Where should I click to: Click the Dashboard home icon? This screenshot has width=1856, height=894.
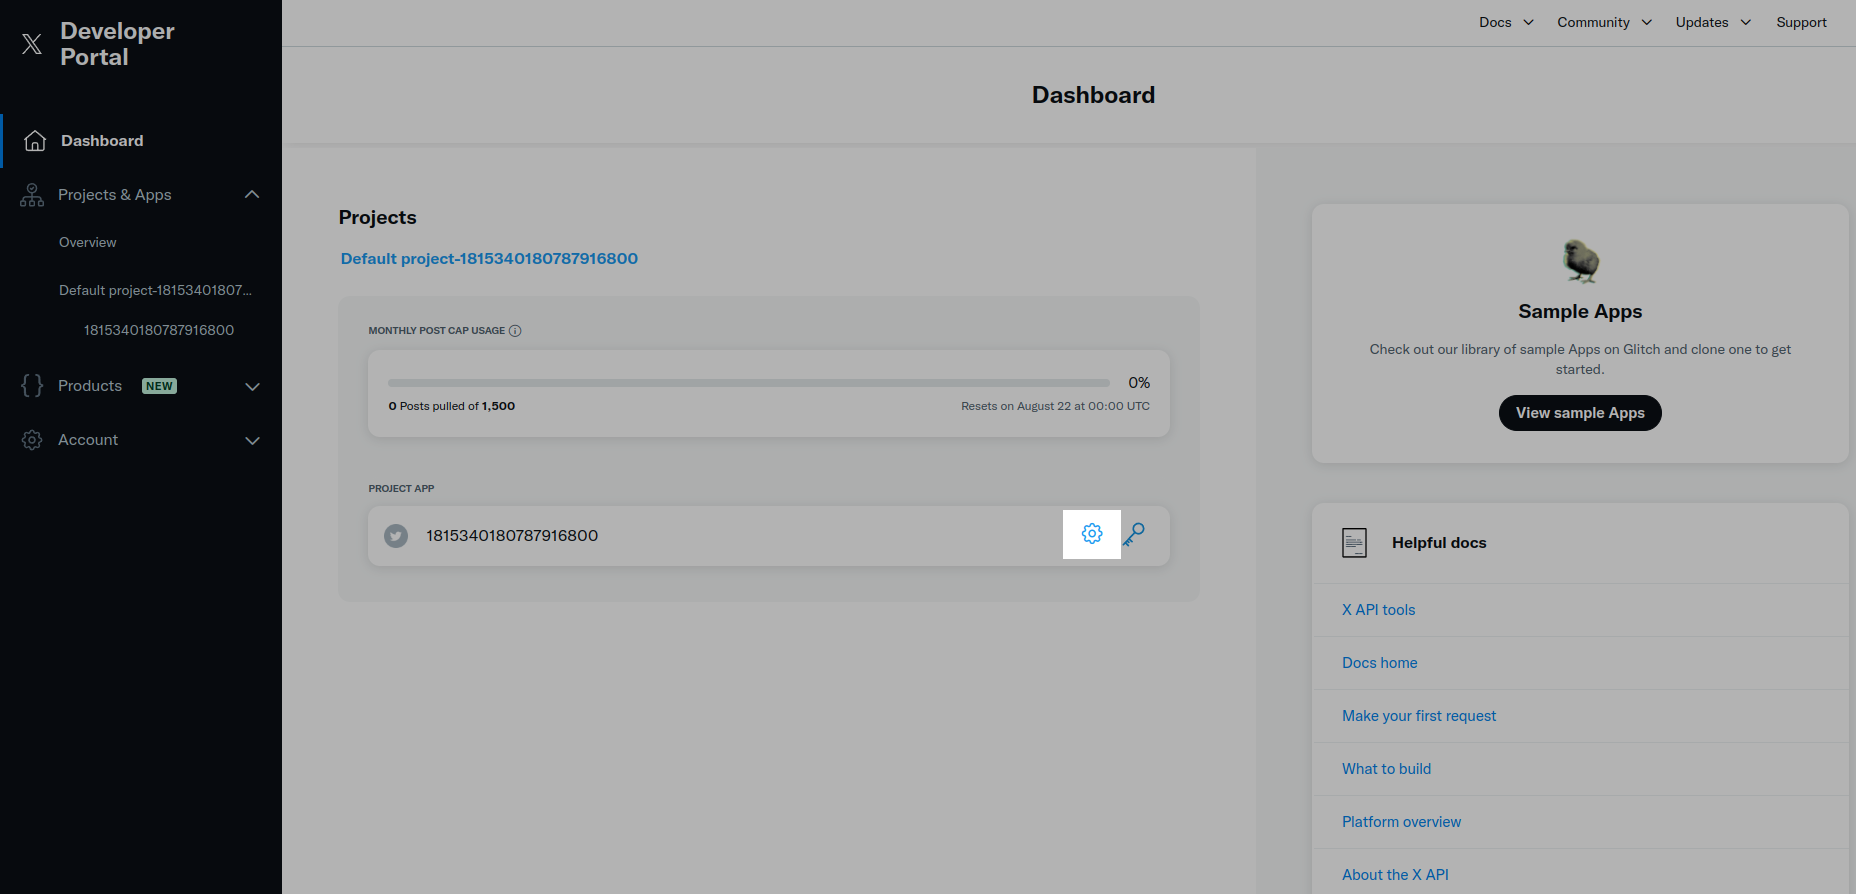pos(35,141)
